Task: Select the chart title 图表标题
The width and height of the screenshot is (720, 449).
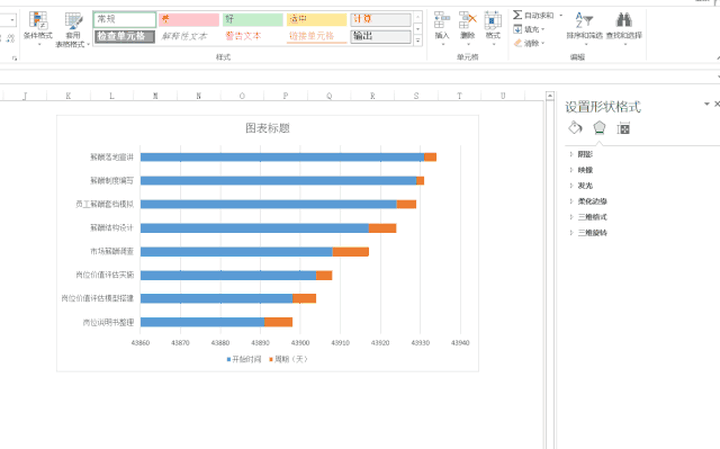Action: 267,128
